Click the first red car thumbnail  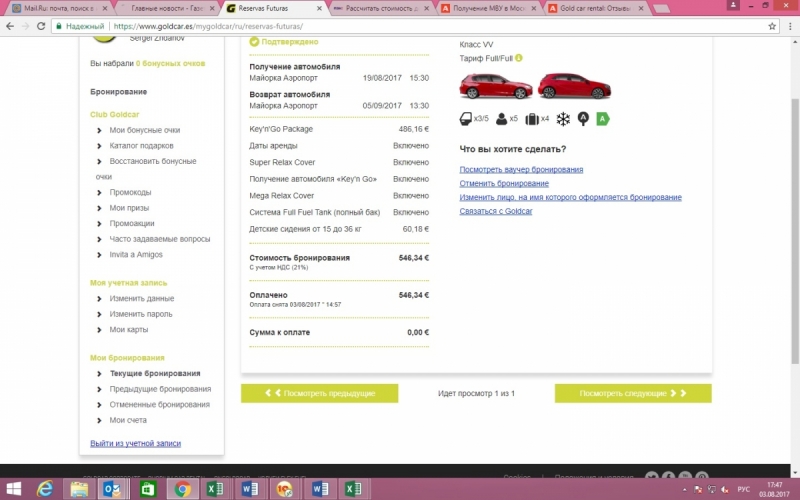coord(483,87)
